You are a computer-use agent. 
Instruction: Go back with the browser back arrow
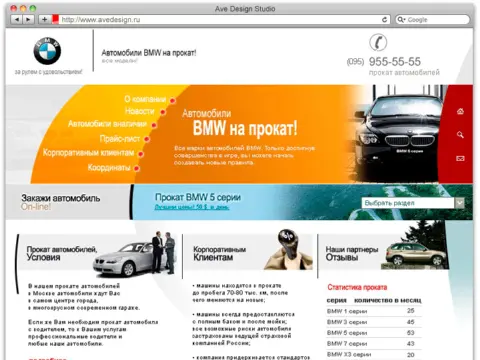tap(17, 20)
